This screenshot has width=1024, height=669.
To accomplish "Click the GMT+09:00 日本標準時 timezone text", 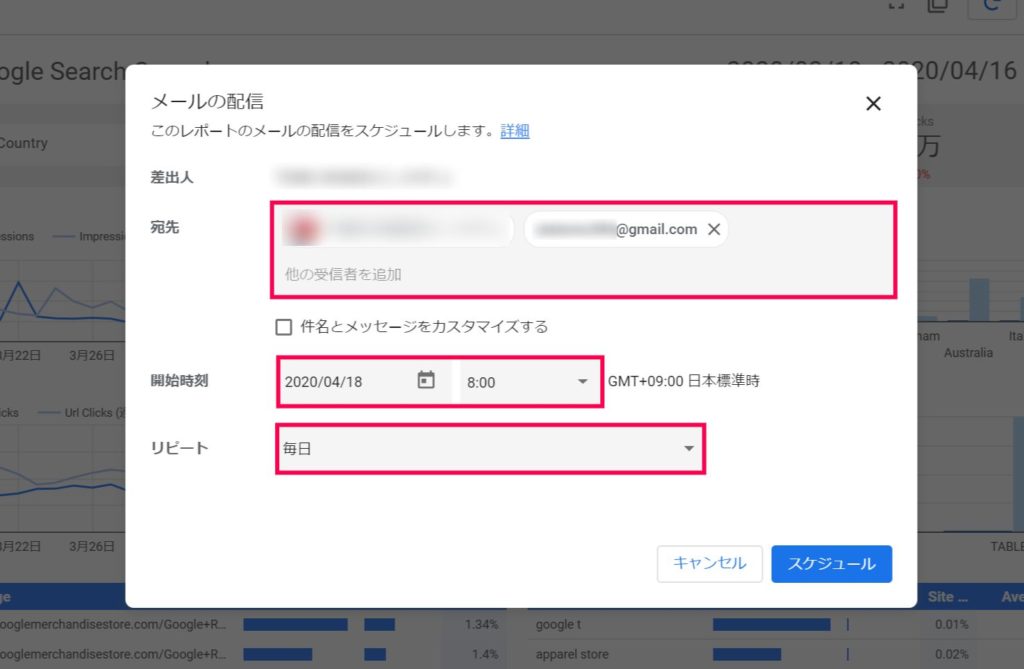I will [x=684, y=381].
